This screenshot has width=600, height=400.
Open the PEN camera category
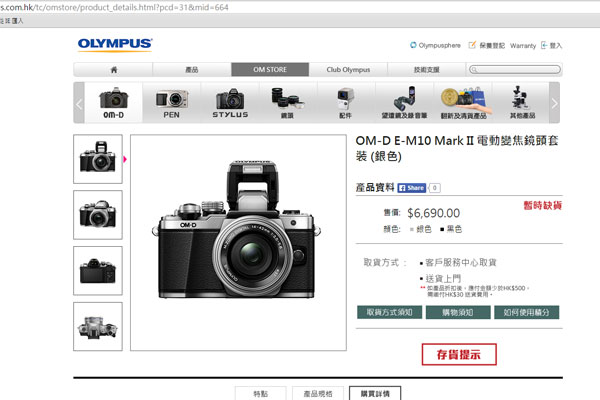tap(172, 103)
